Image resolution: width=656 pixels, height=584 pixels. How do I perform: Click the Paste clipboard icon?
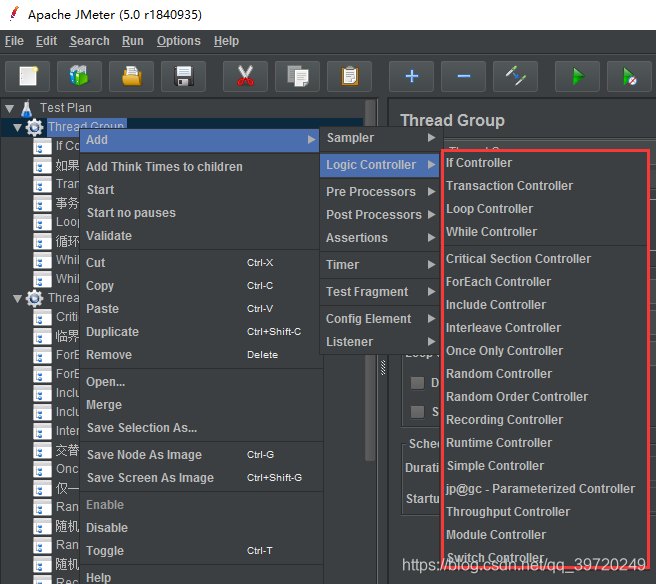[349, 76]
